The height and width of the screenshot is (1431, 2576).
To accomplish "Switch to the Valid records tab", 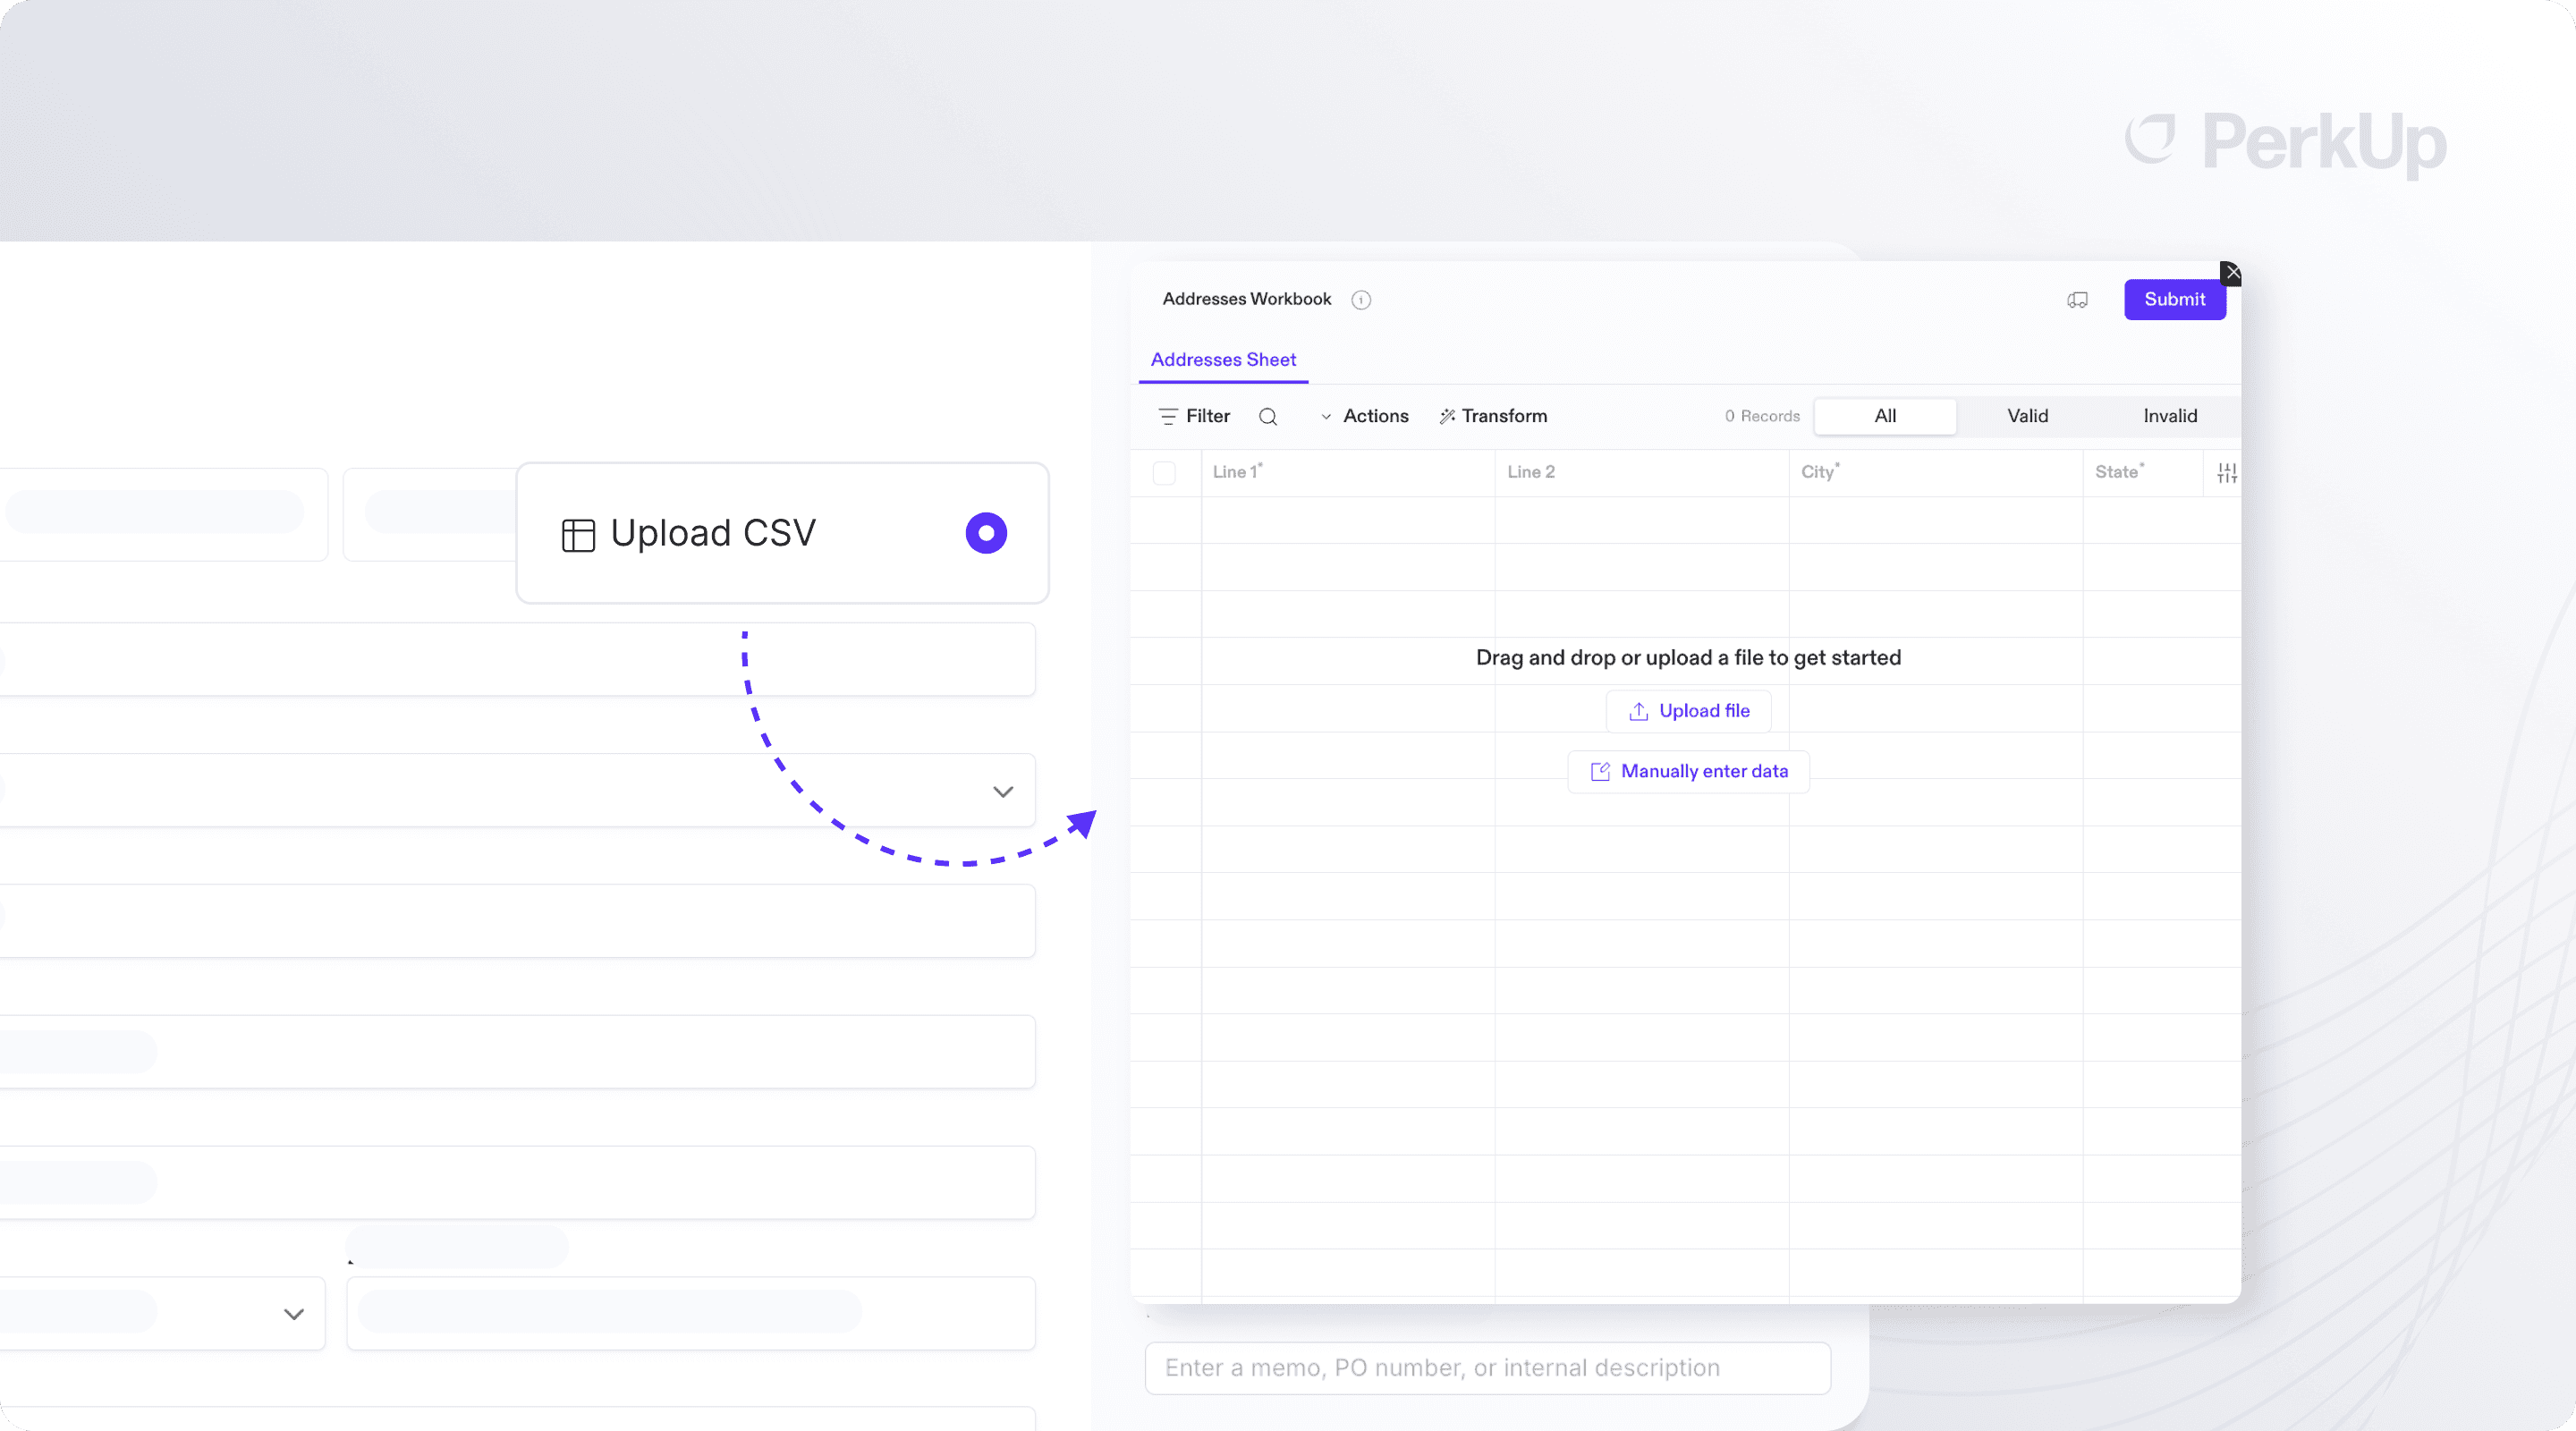I will pyautogui.click(x=2027, y=416).
